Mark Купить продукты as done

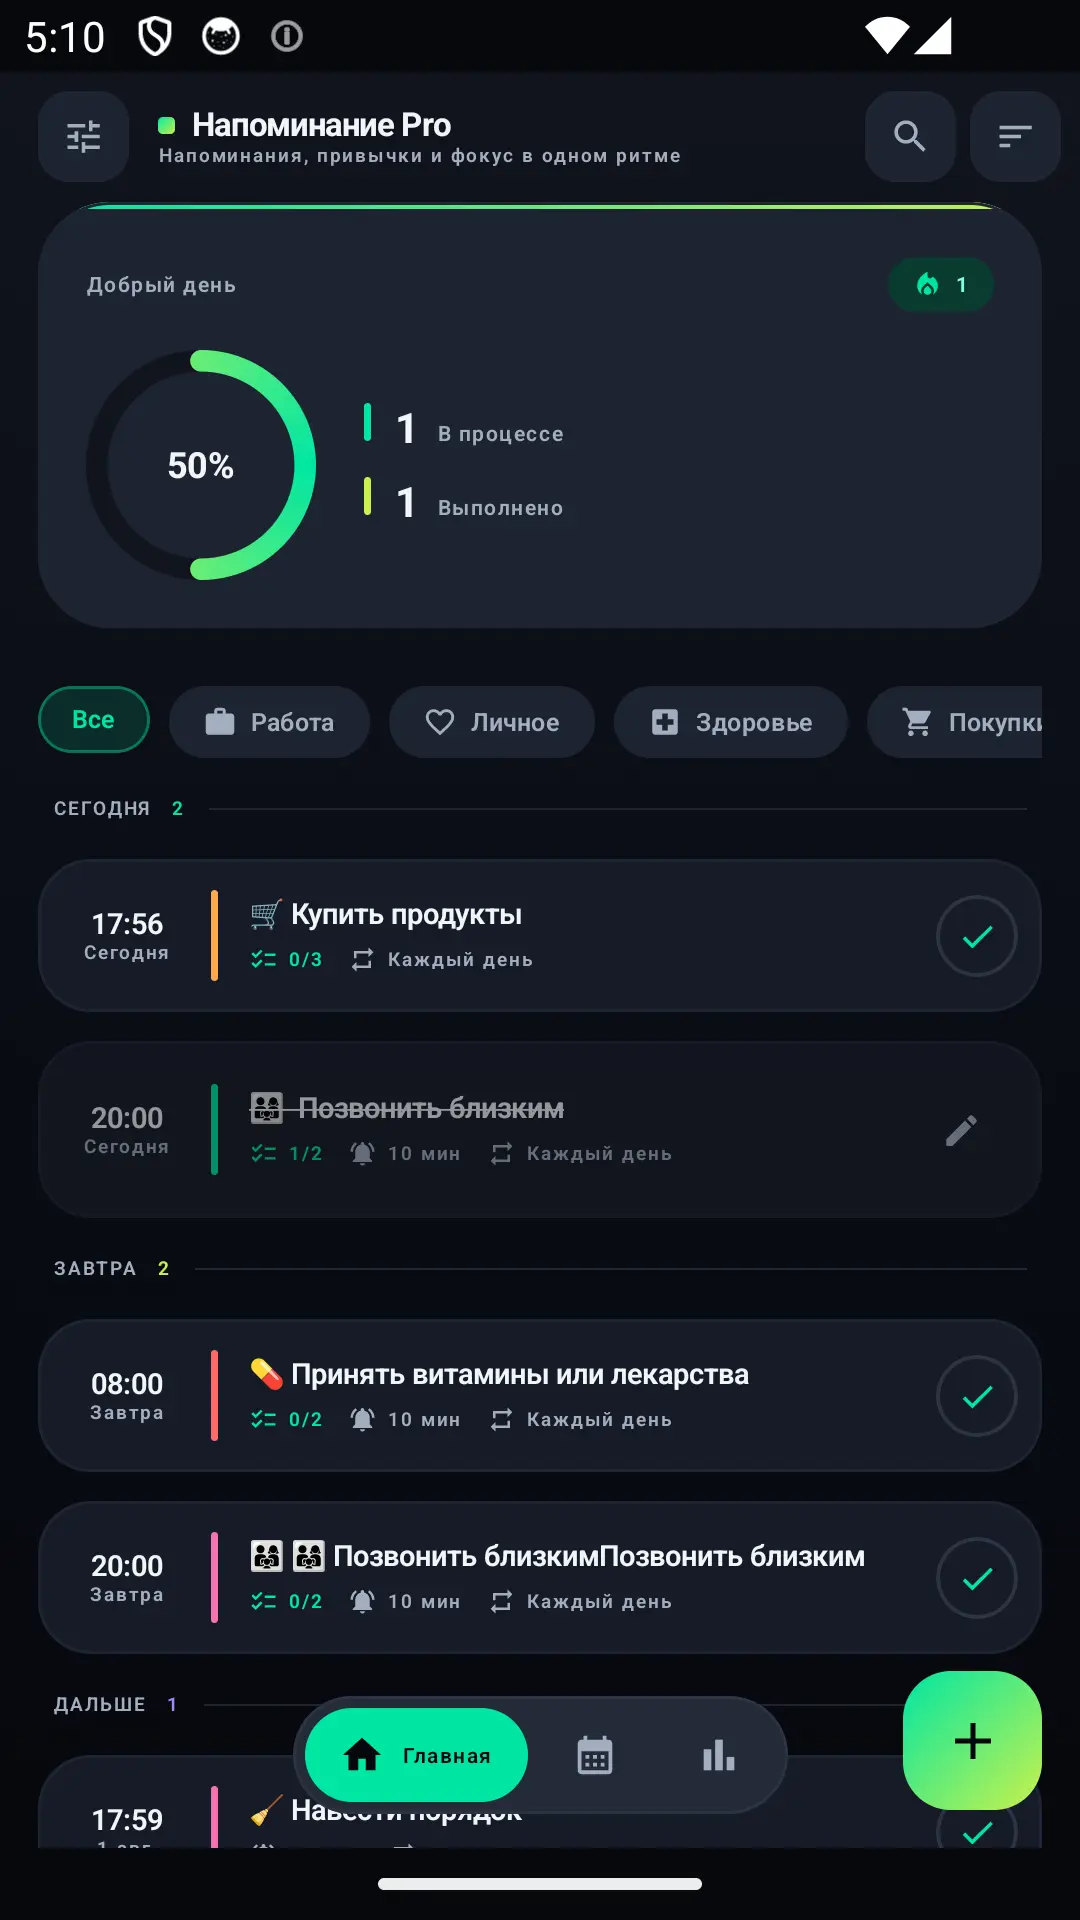coord(977,936)
